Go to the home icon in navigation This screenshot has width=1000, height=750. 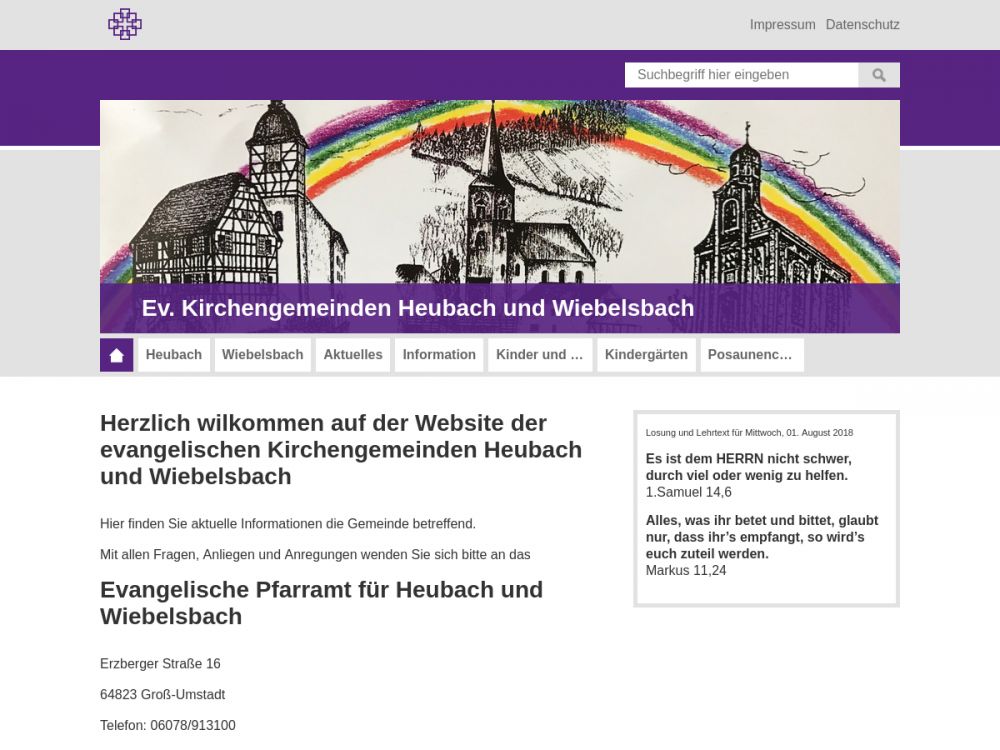click(x=116, y=355)
